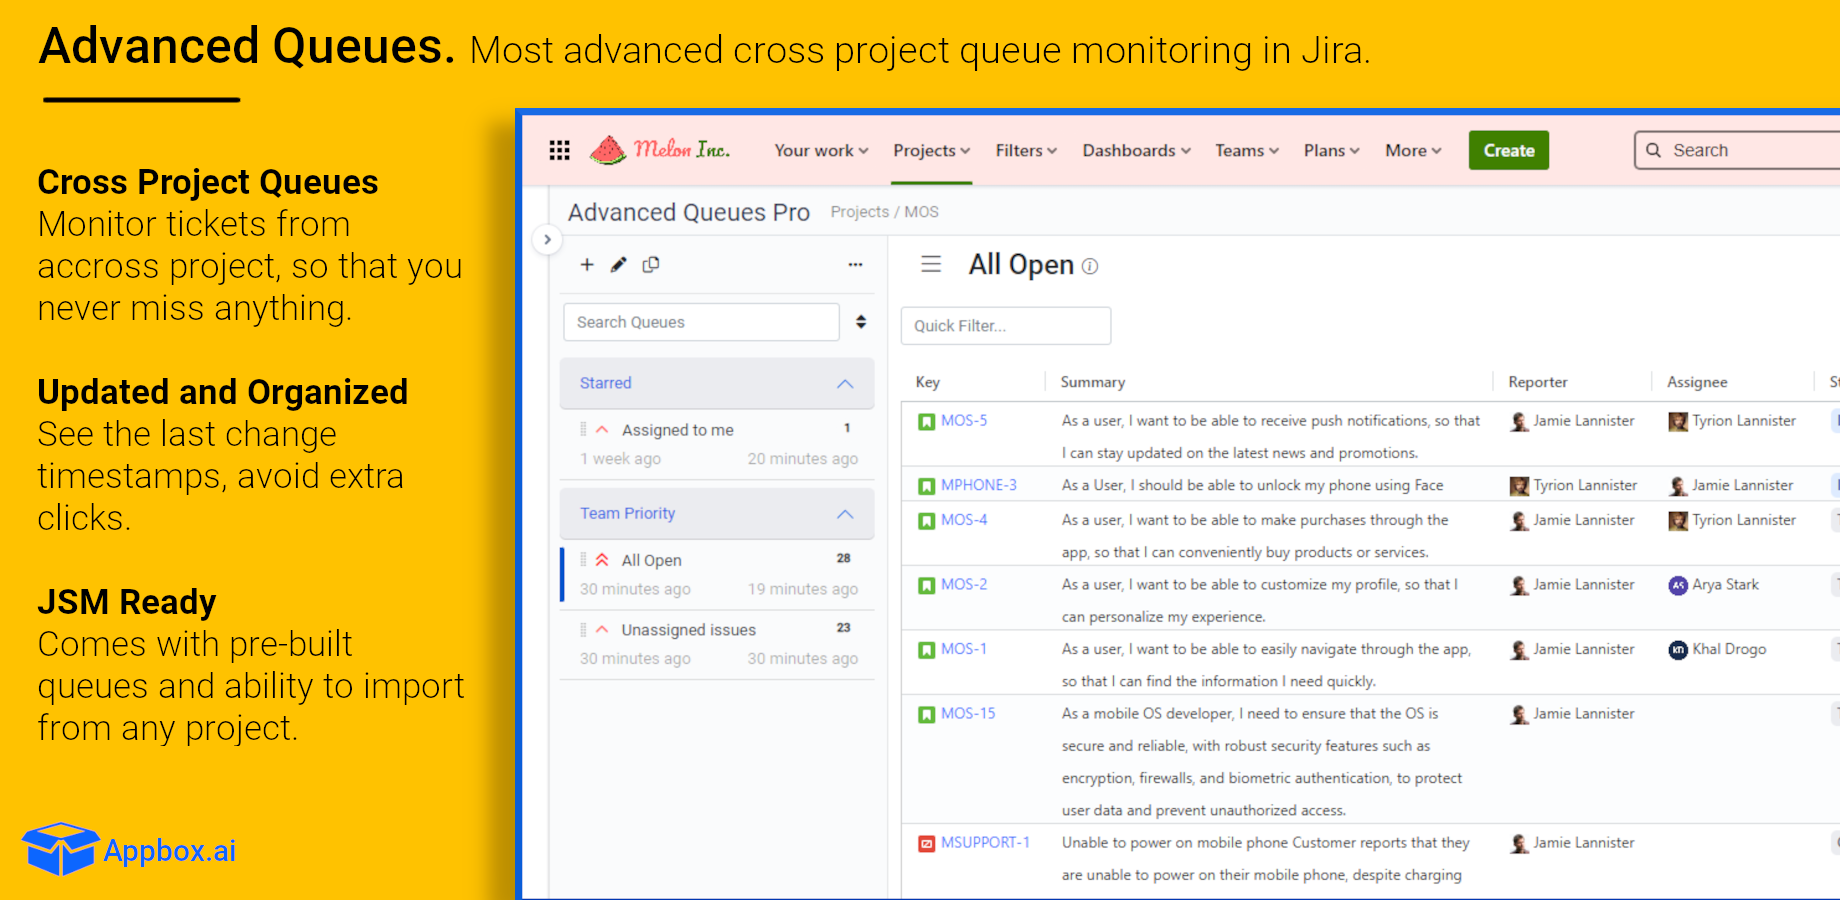
Task: Focus the top Search box
Action: [1738, 150]
